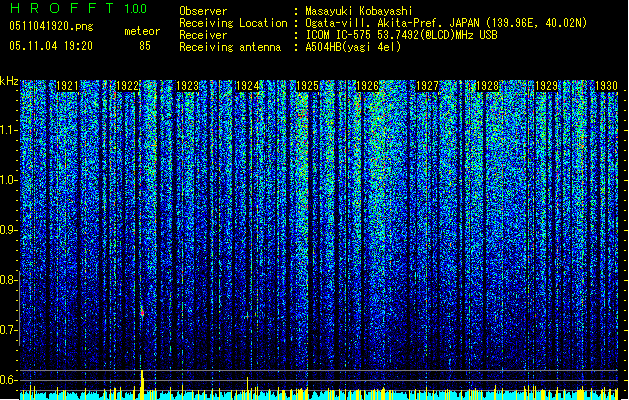
Task: Click the antenna text A504HB(yagi 4el)
Action: pos(353,47)
